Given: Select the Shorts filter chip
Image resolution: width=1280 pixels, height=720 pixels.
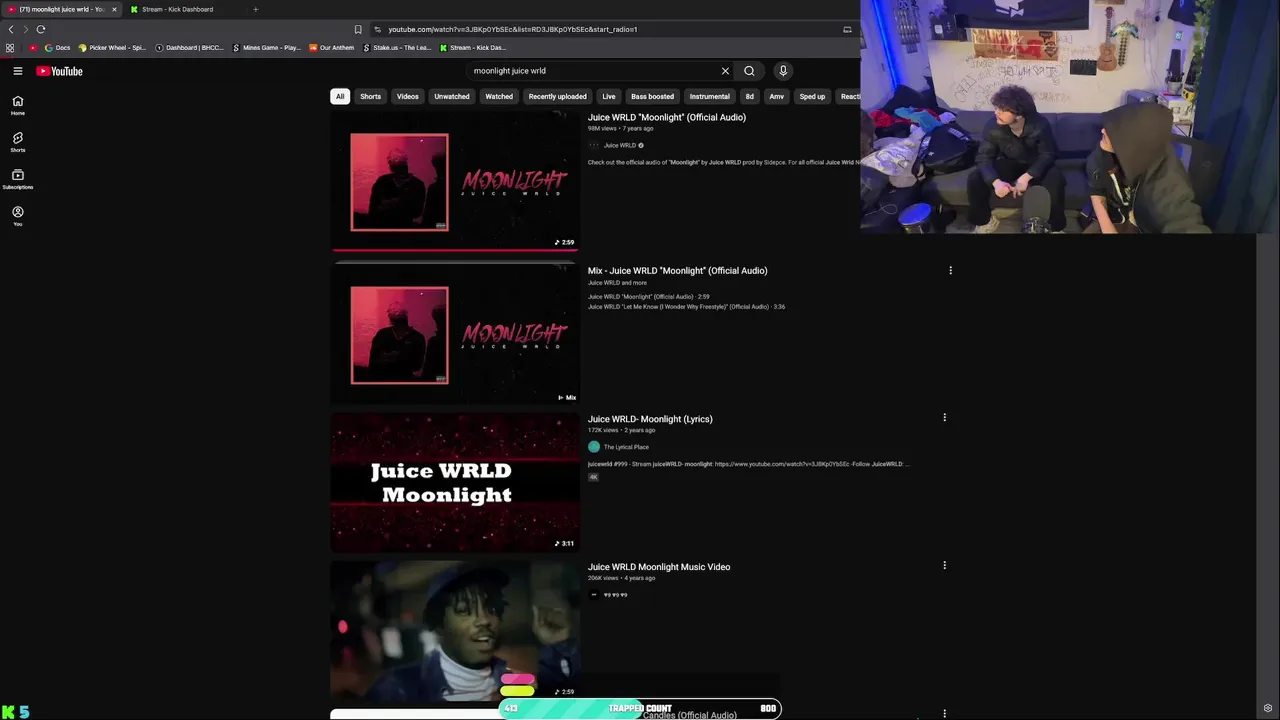Looking at the screenshot, I should pyautogui.click(x=371, y=97).
